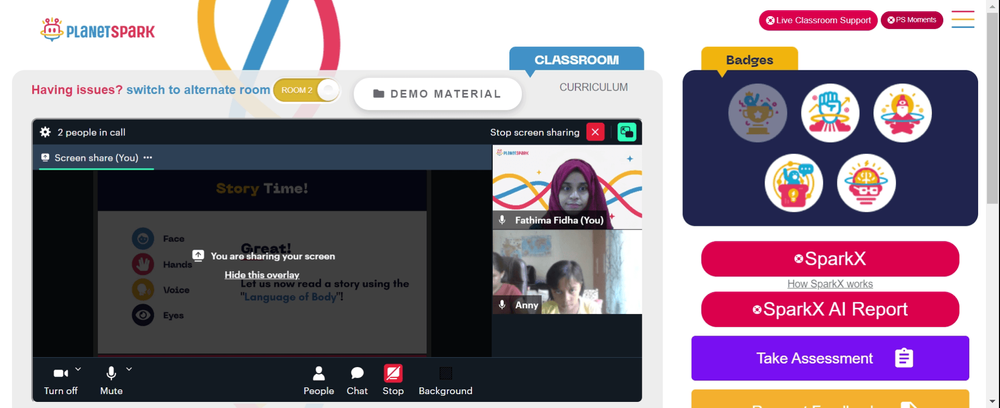Click Anny's video tile
This screenshot has width=1000, height=408.
pyautogui.click(x=567, y=272)
